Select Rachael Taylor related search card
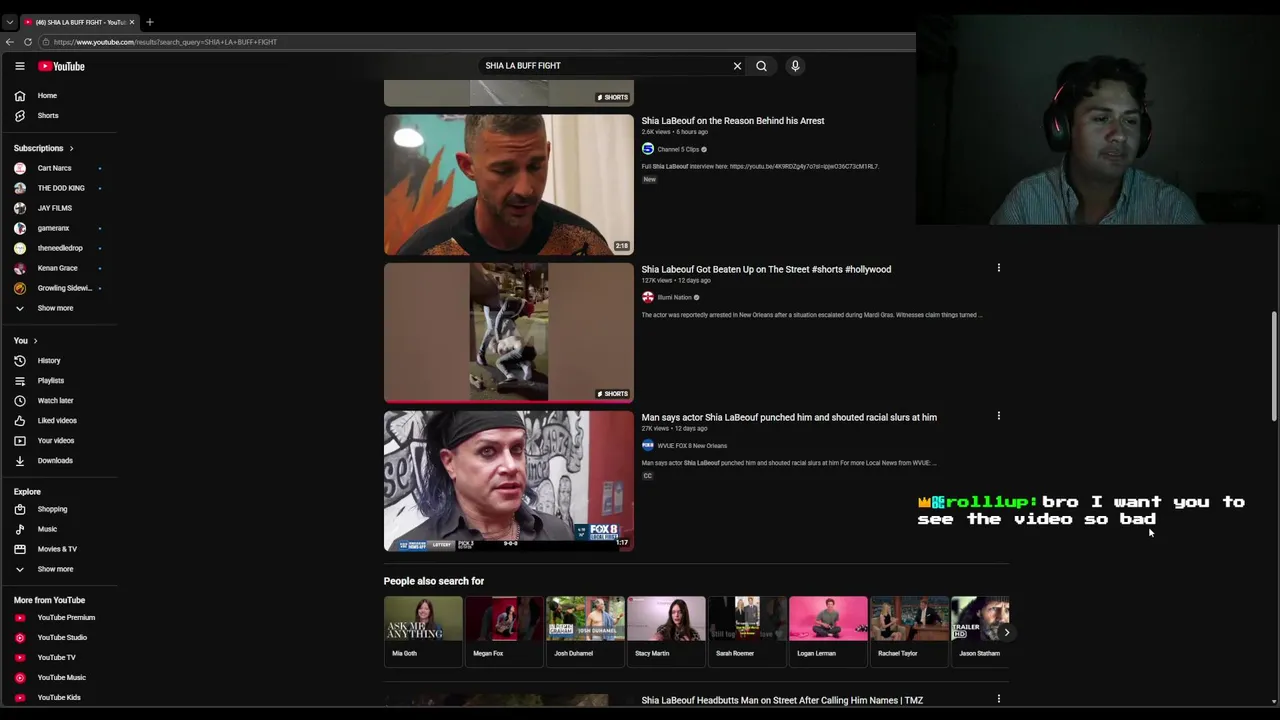This screenshot has height=720, width=1280. tap(909, 630)
